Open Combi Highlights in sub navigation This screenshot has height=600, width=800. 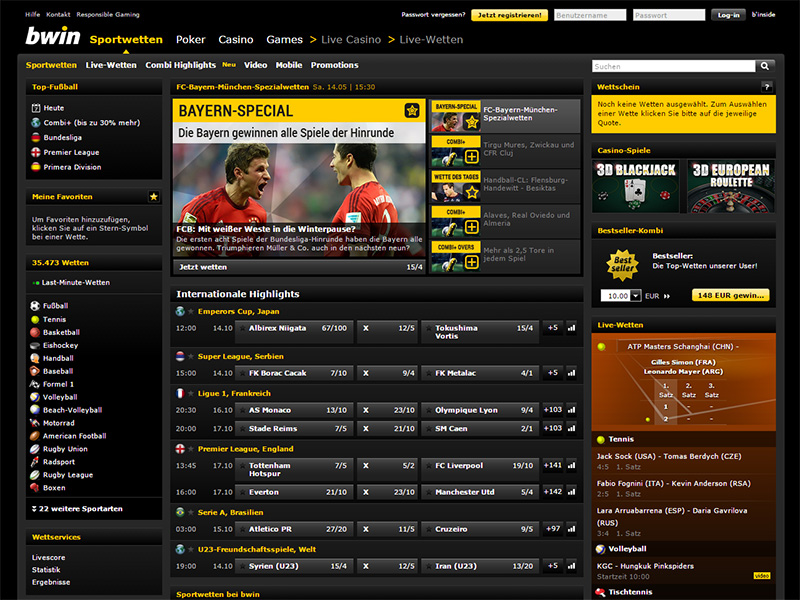tap(181, 65)
